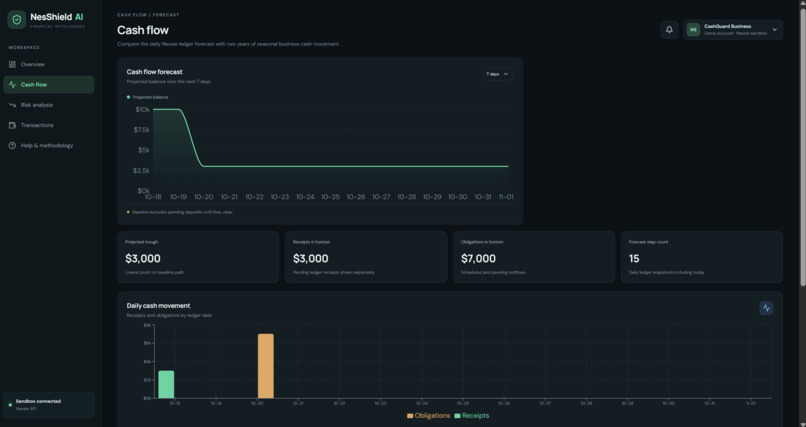806x427 pixels.
Task: Click the Receipts in horizon $3,000 value
Action: coord(310,258)
